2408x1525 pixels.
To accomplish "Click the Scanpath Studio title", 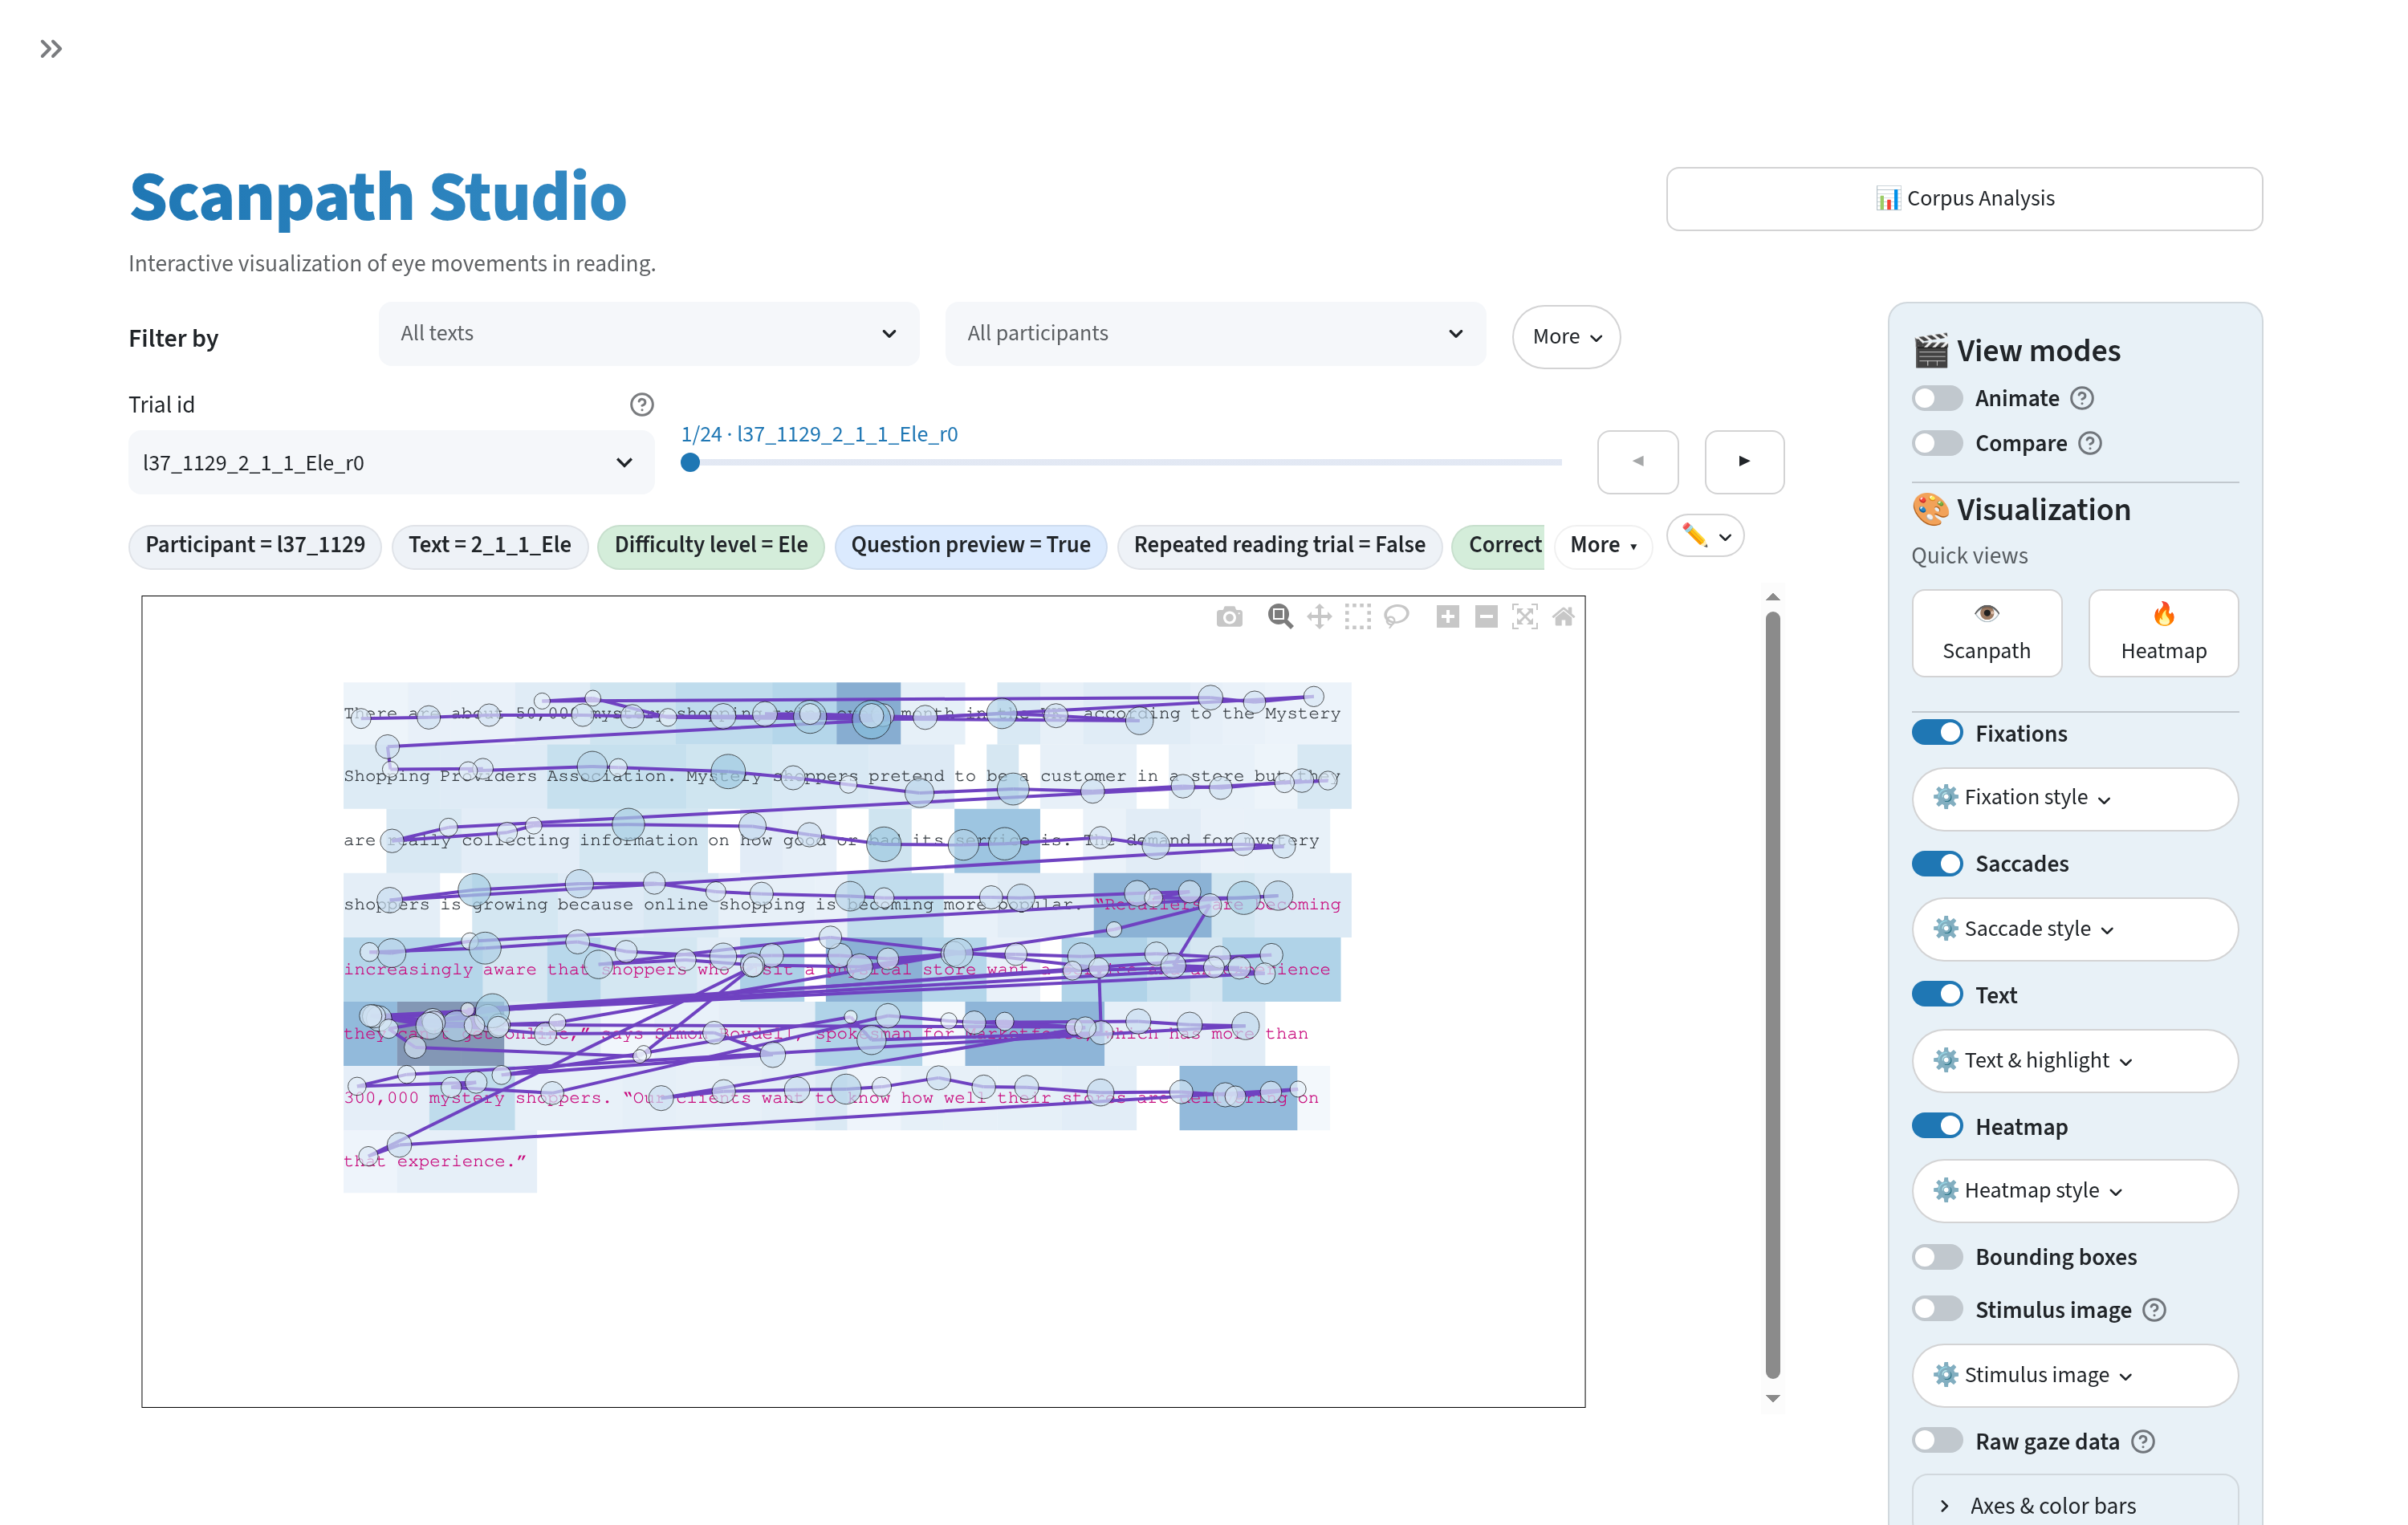I will pos(378,197).
